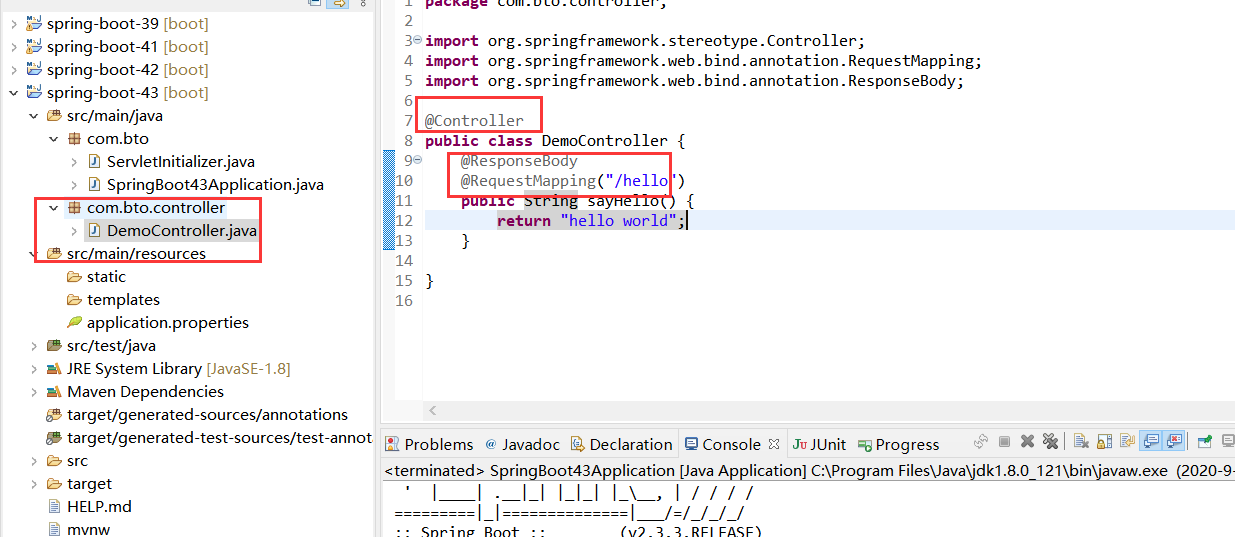This screenshot has height=537, width=1235.
Task: Select src/main/resources folder
Action: 136,253
